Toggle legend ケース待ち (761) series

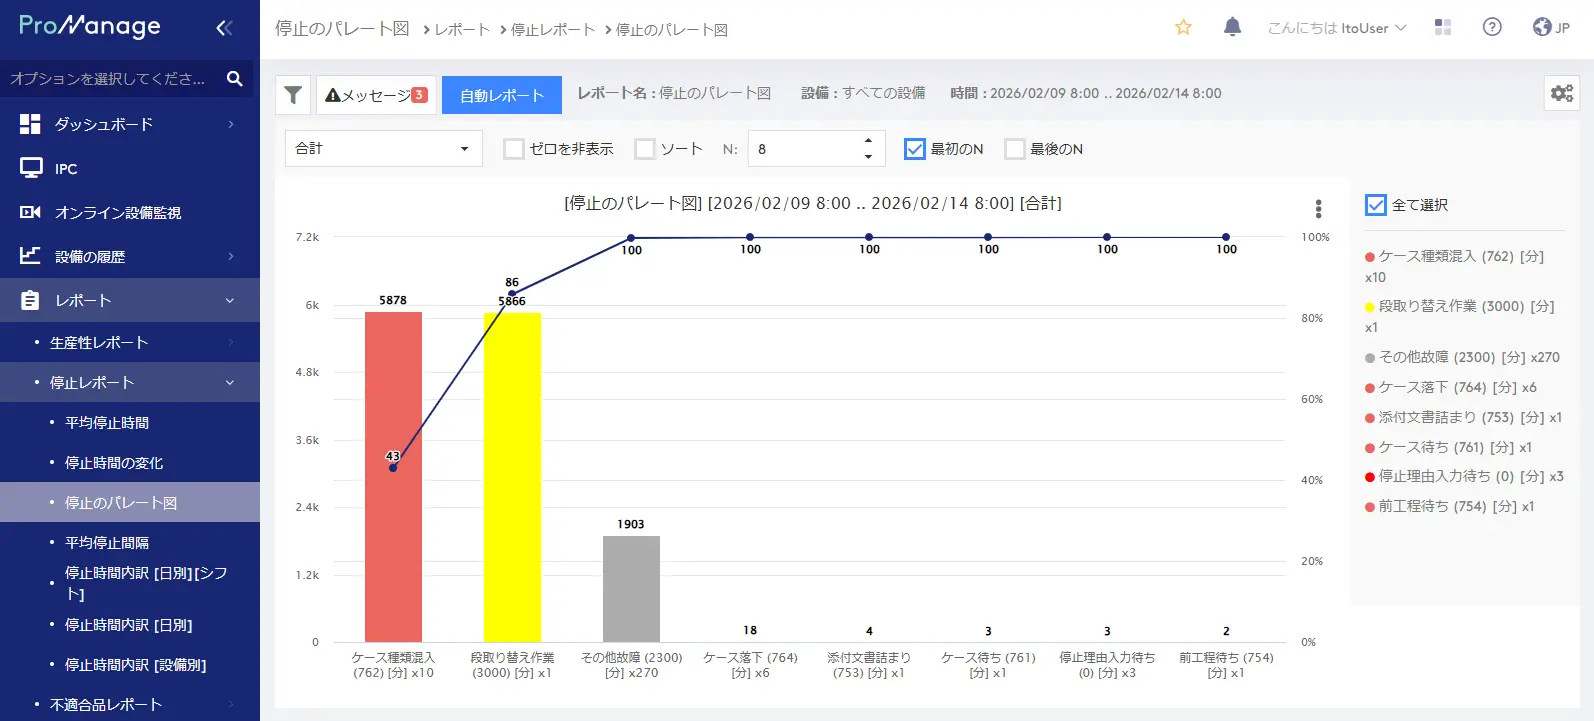[x=1448, y=447]
